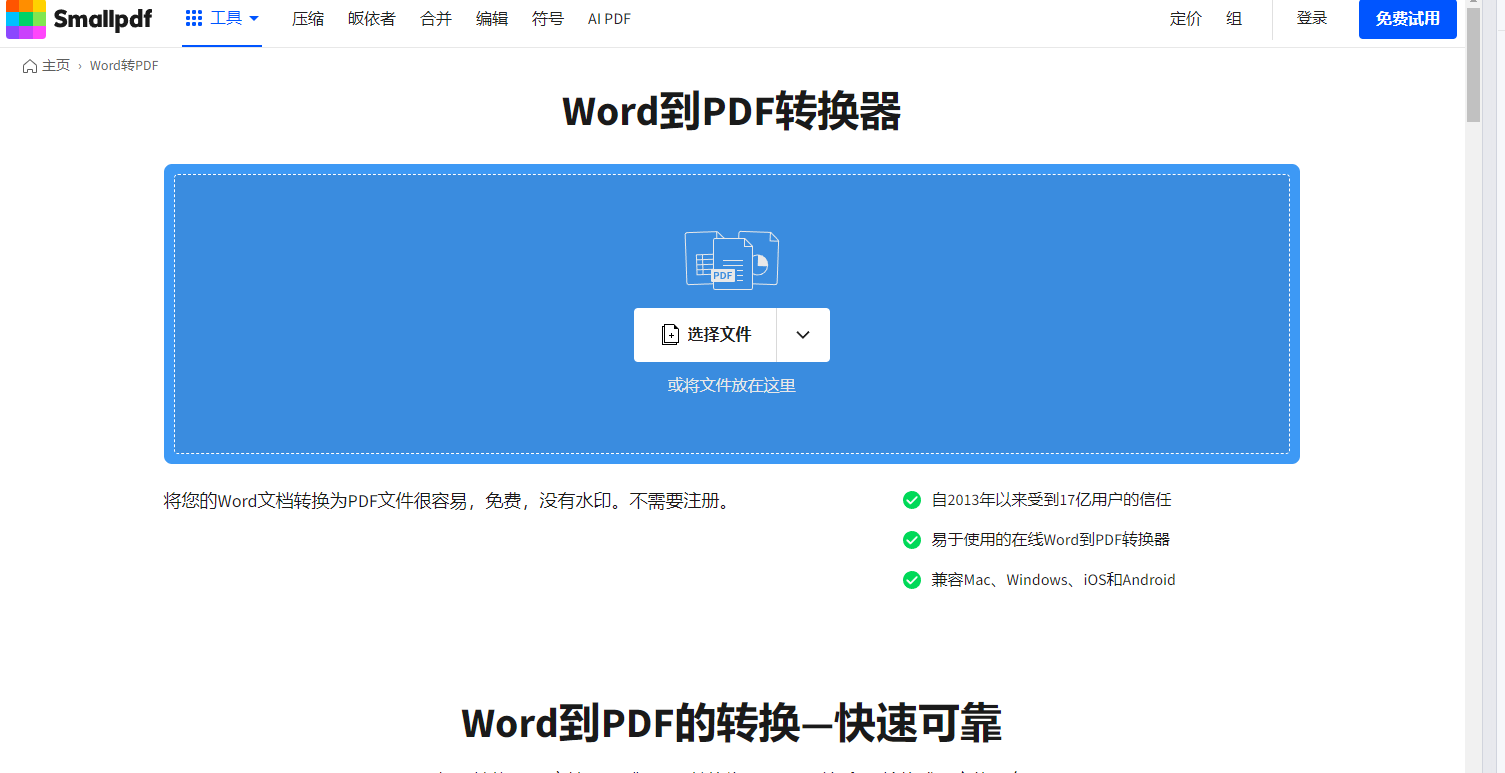Click the 或将文件放在这里 drop text
Image resolution: width=1505 pixels, height=773 pixels.
[x=732, y=385]
